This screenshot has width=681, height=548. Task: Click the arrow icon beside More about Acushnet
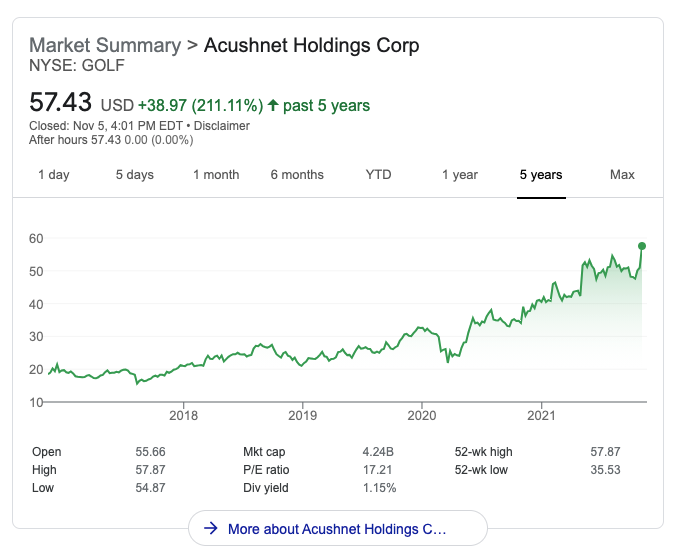[211, 528]
